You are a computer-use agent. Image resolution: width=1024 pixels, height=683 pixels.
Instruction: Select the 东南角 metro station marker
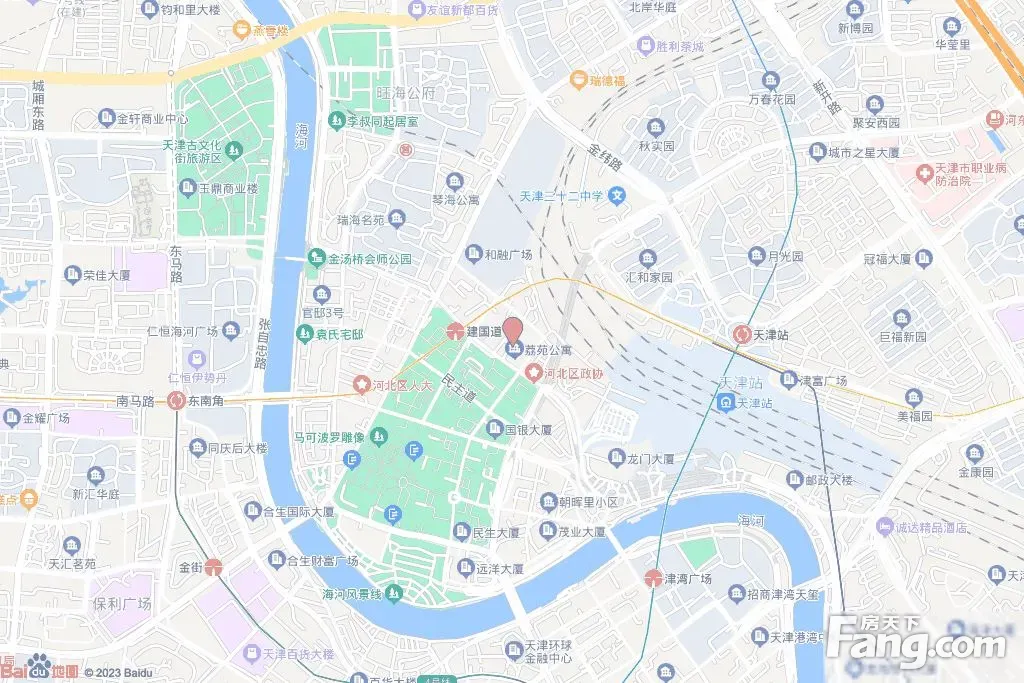pyautogui.click(x=176, y=400)
